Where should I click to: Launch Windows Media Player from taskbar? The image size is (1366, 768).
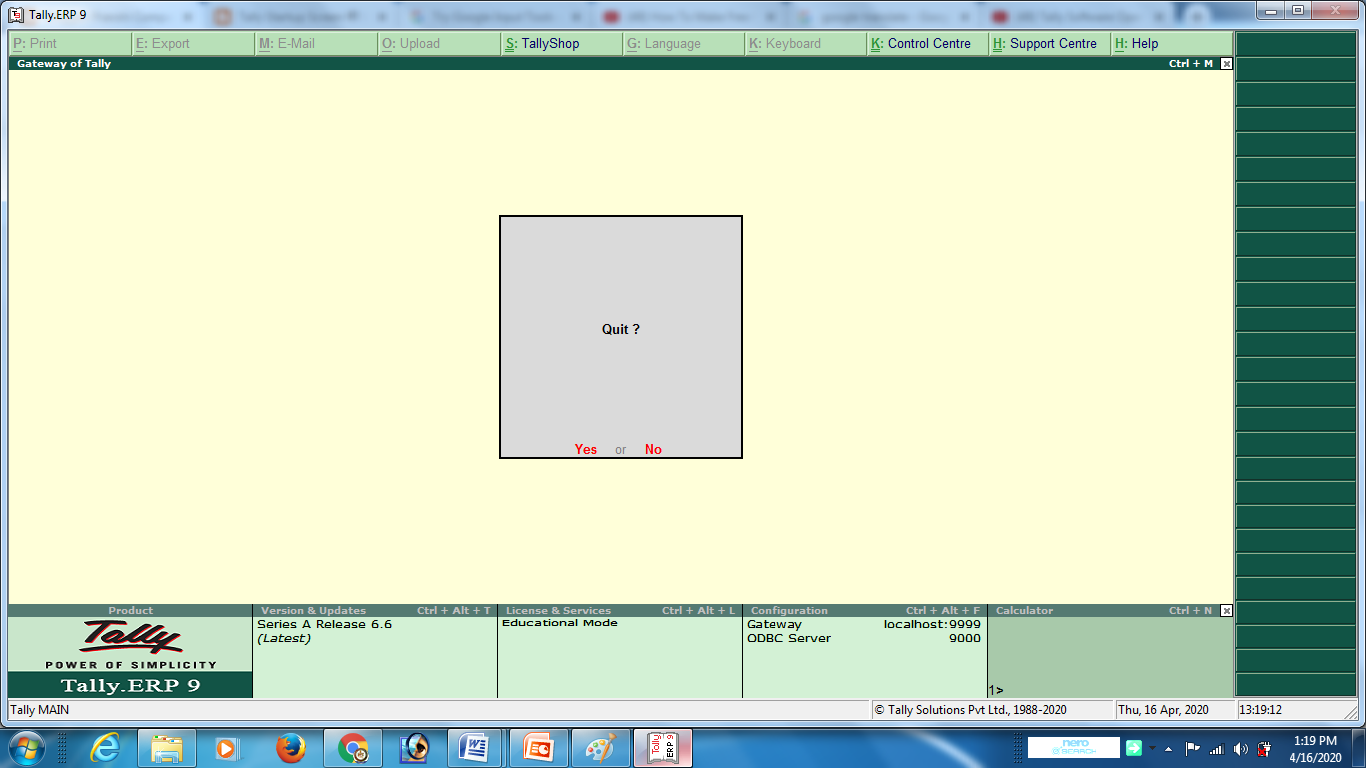(x=228, y=748)
